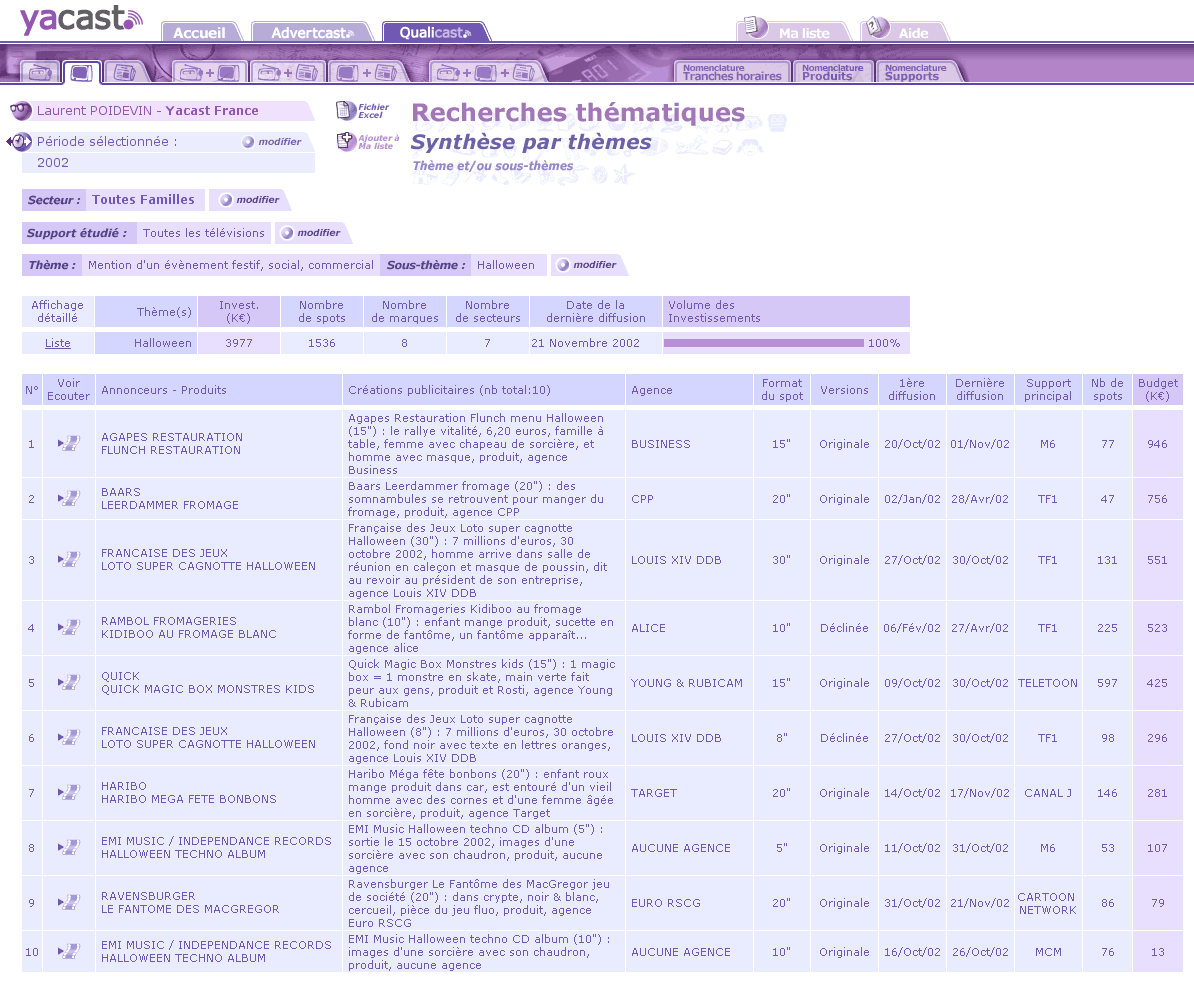Click the Invest. 3977 value cell
Screen dimensions: 1194x985
coord(239,343)
